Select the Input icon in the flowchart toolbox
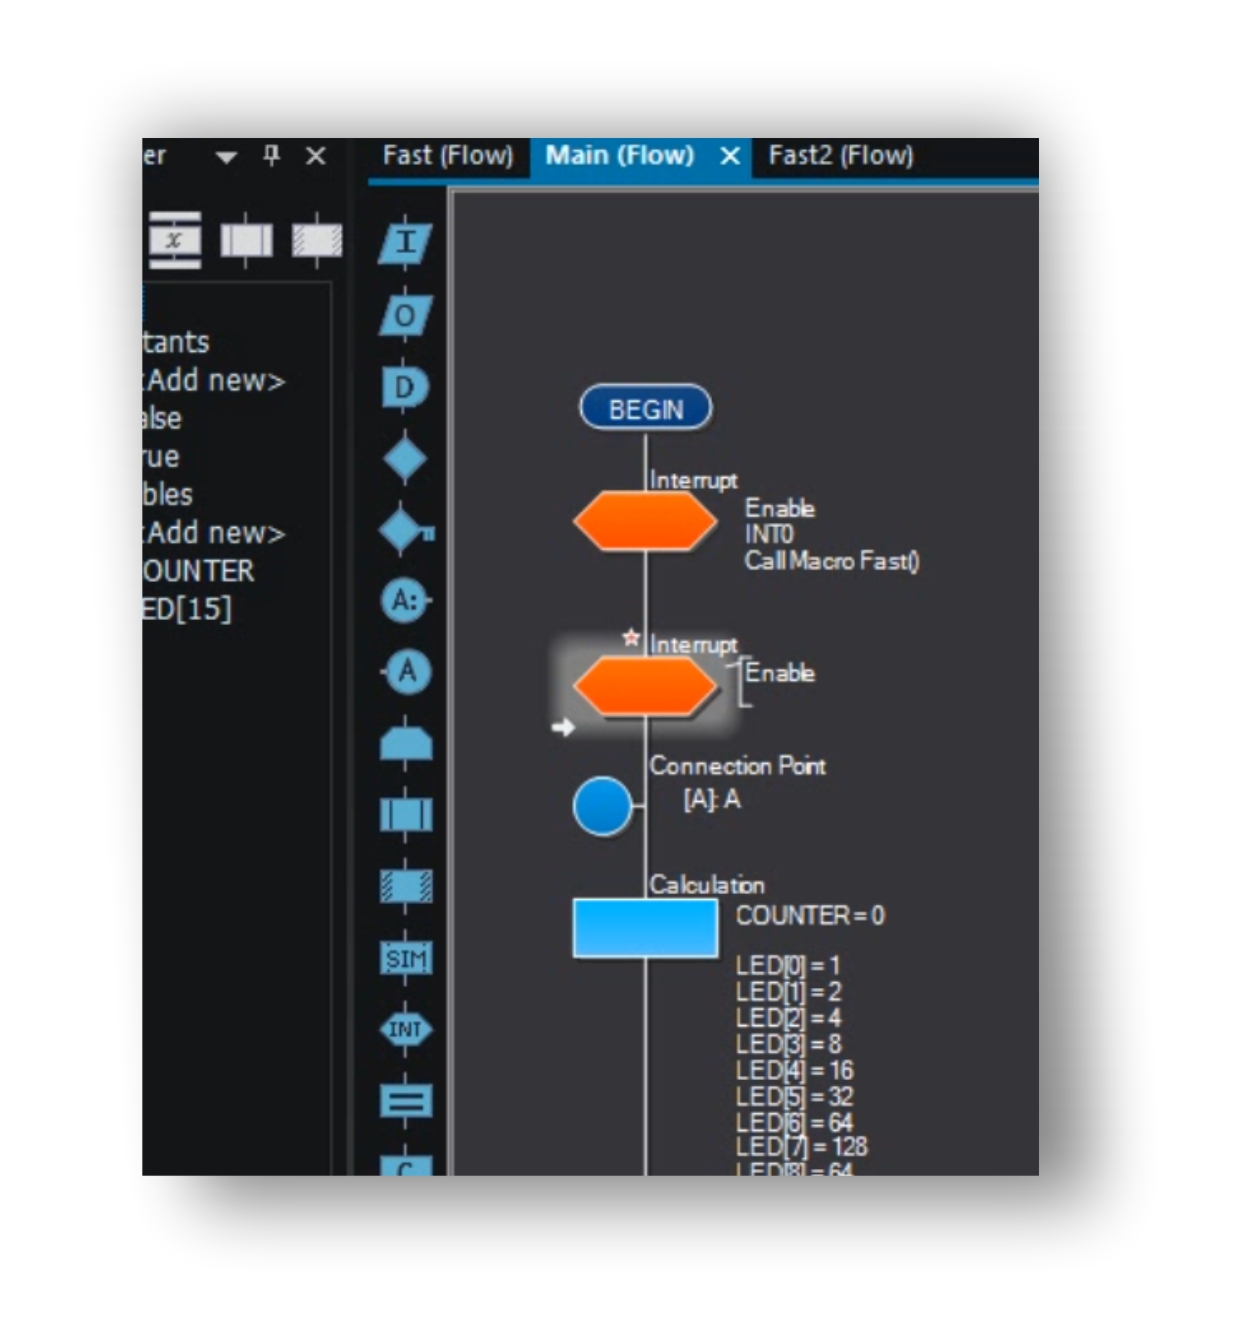Screen dimensions: 1234x1339 (x=405, y=243)
